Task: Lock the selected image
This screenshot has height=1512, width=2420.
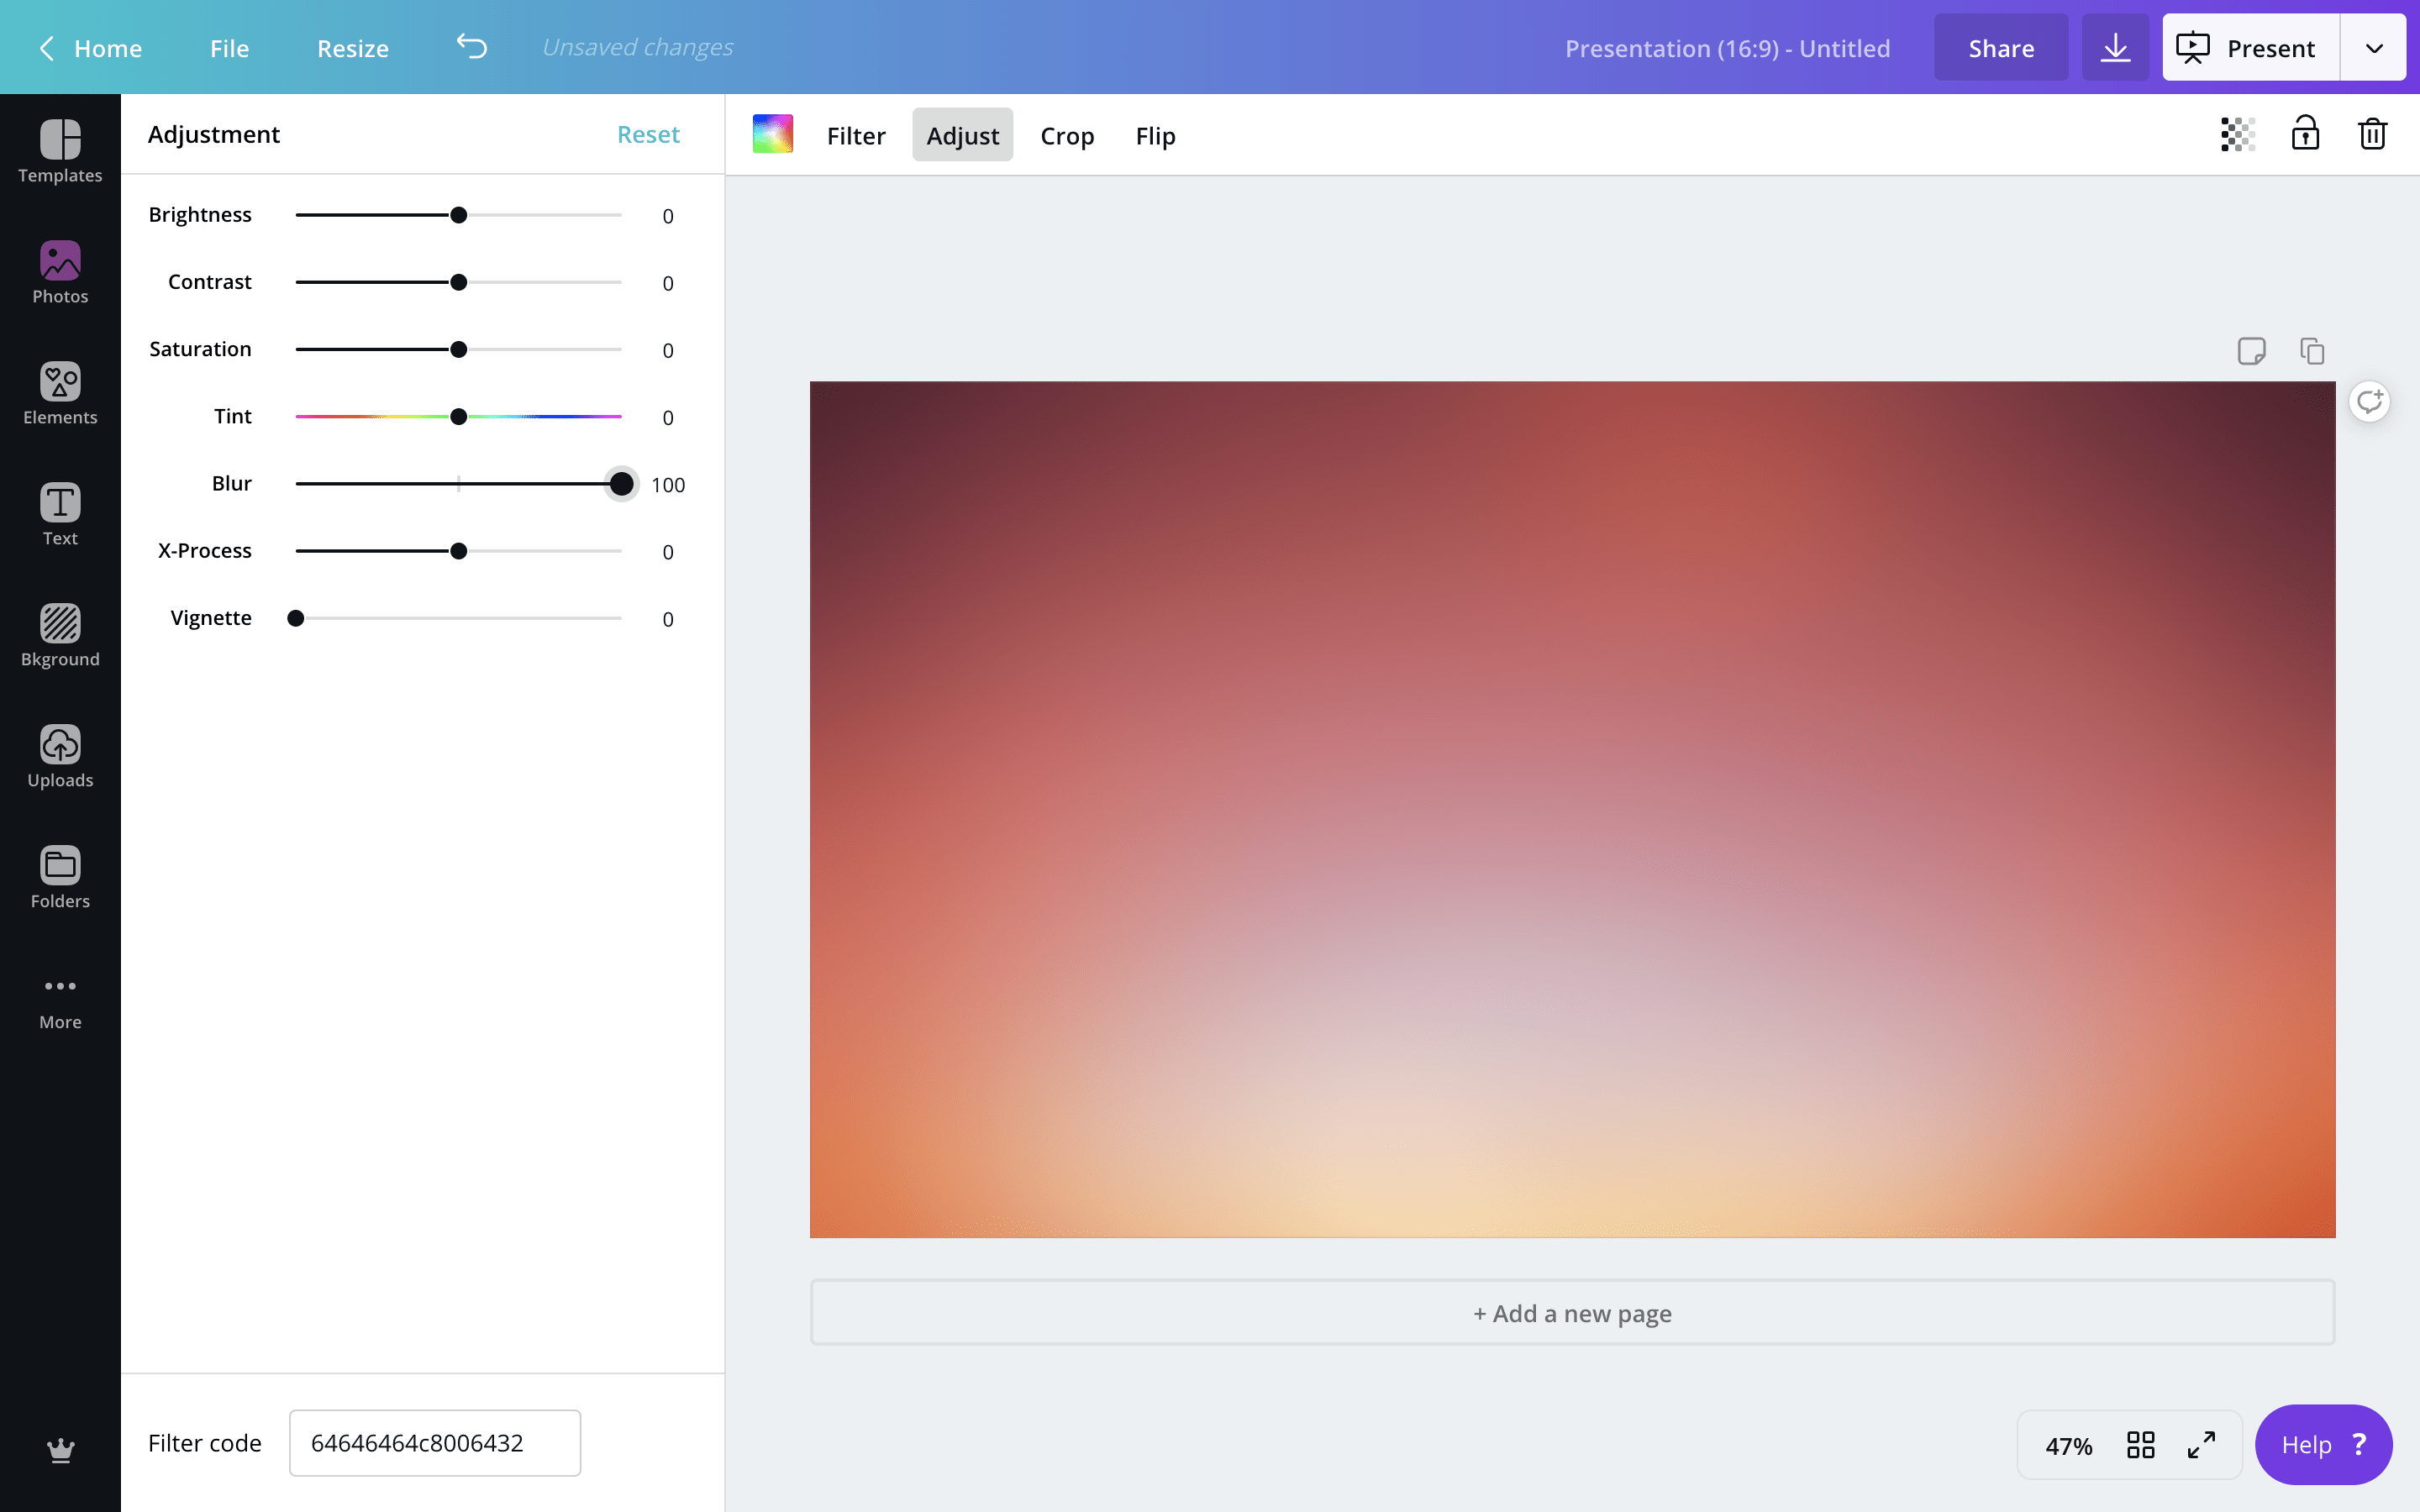Action: [x=2304, y=133]
